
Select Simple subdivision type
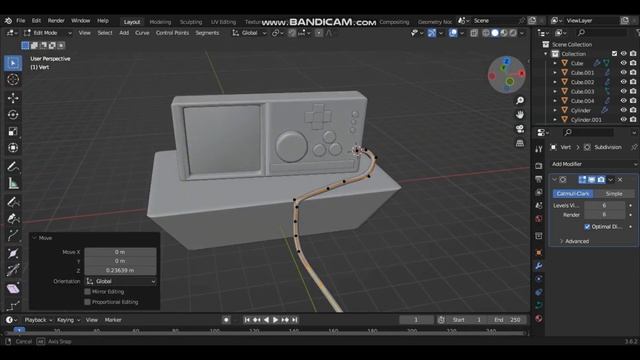[x=614, y=194]
